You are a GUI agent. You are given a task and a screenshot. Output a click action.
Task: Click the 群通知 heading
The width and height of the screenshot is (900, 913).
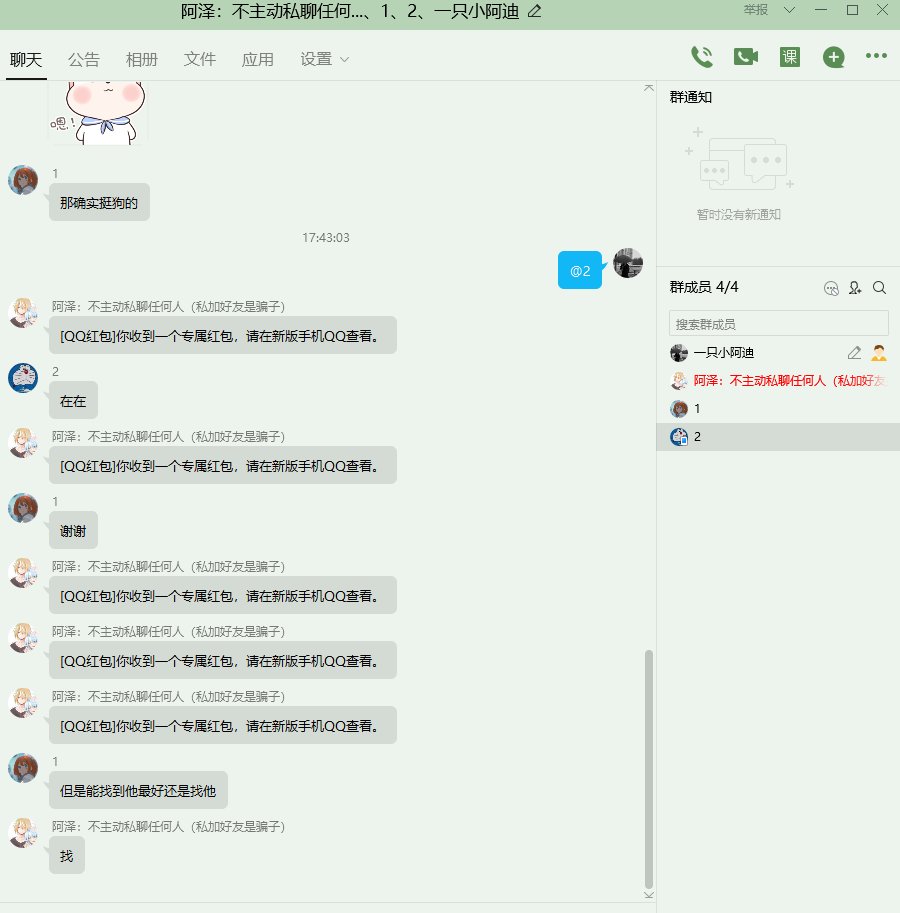click(690, 97)
